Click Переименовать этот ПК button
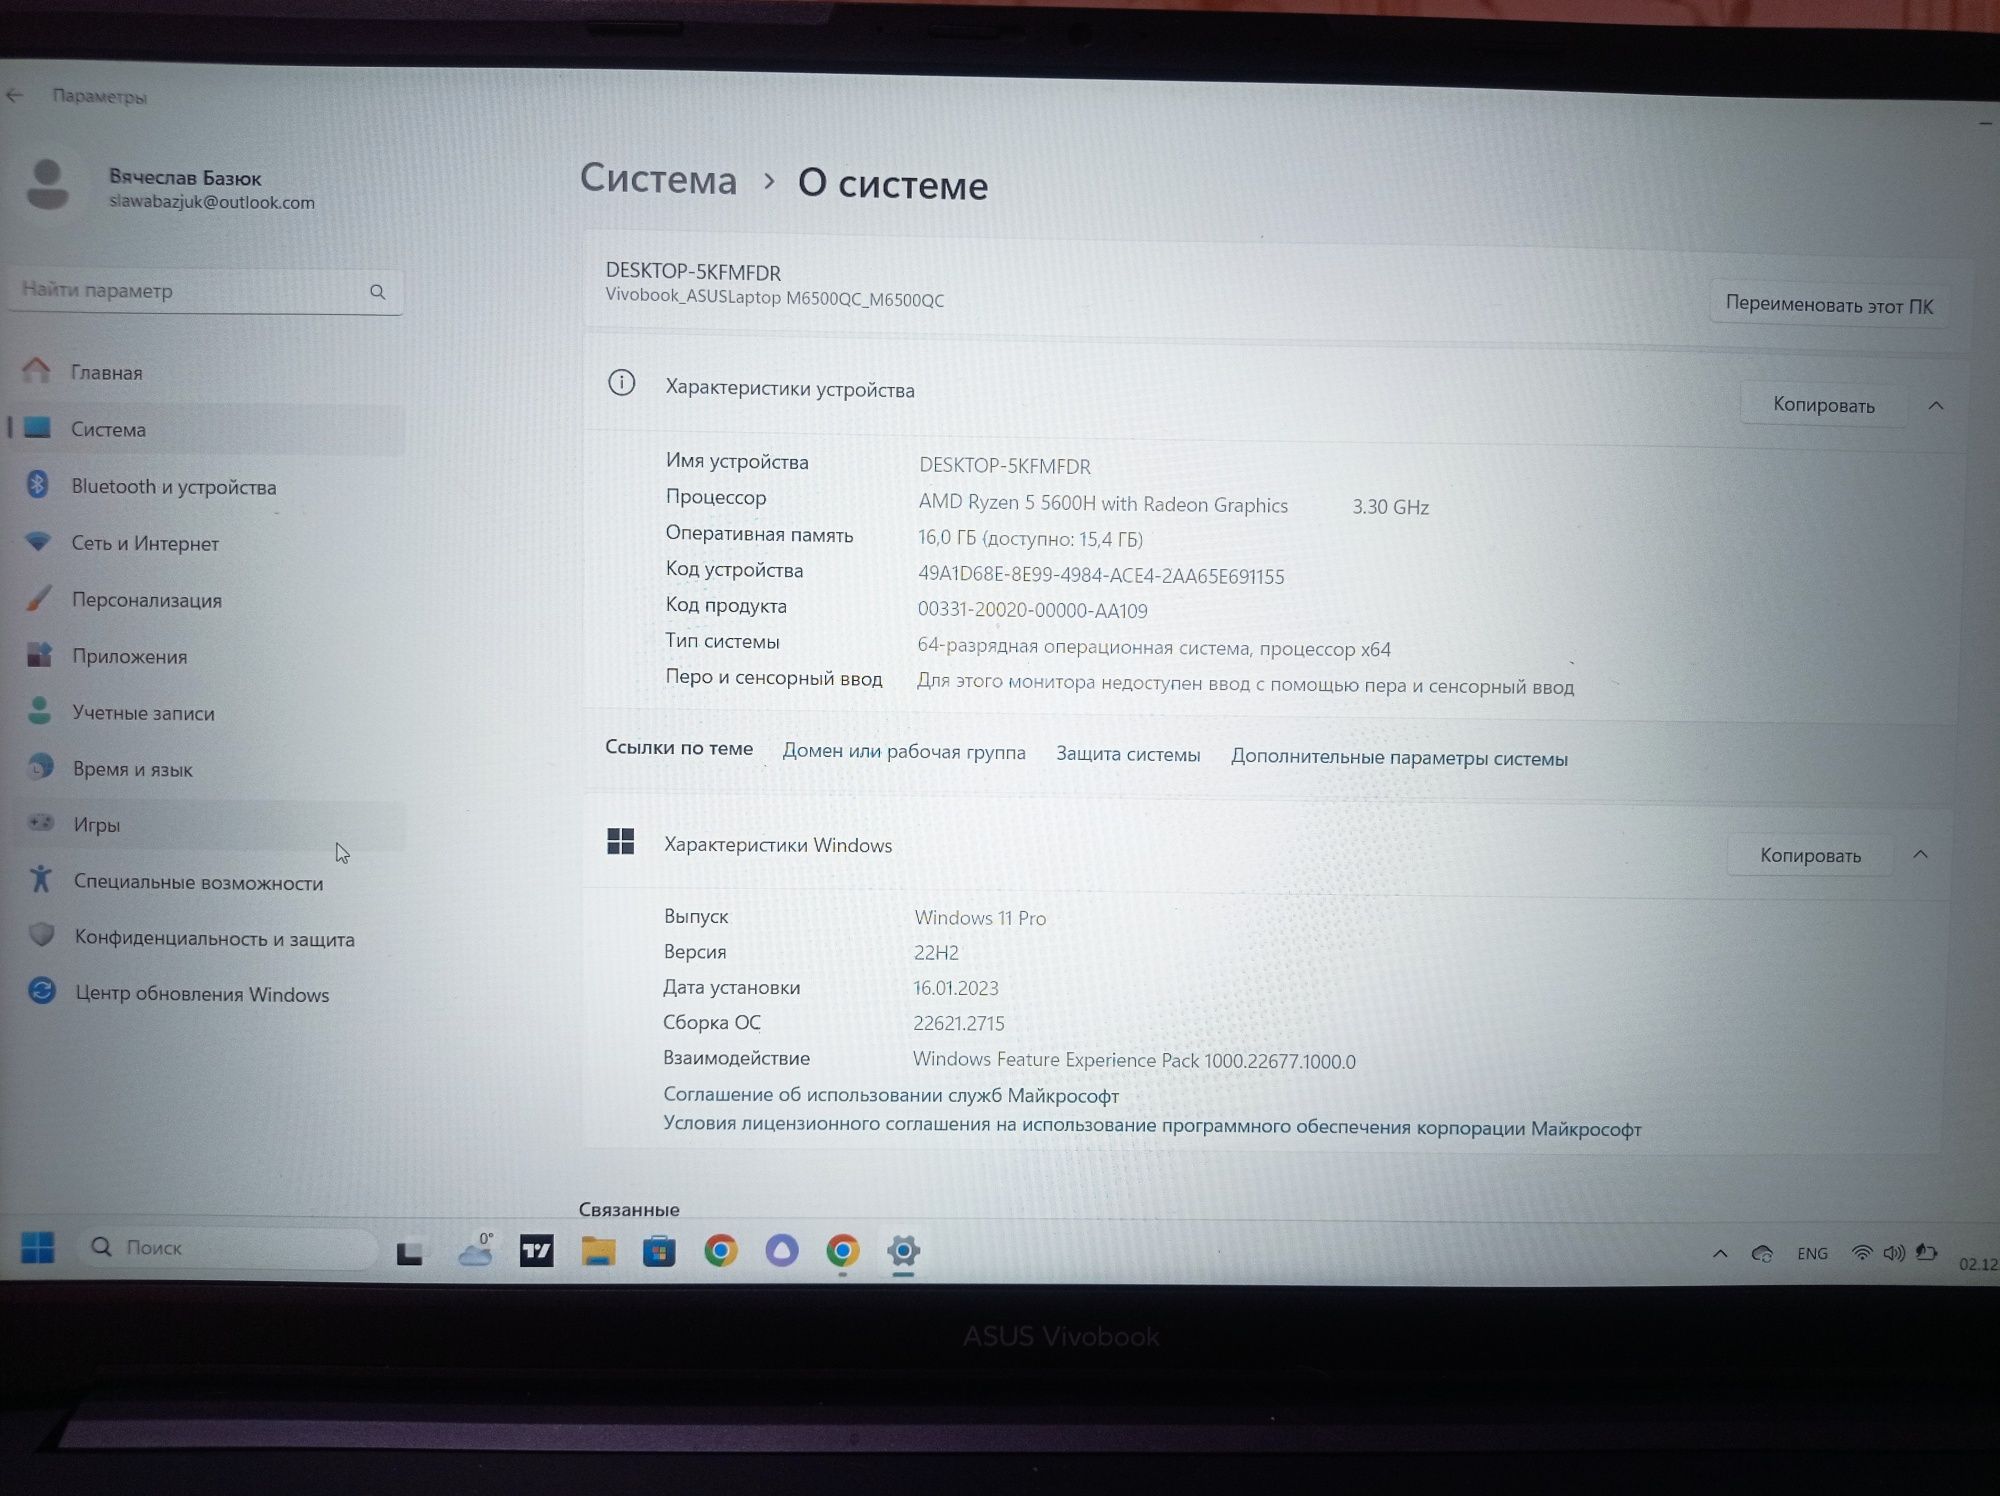This screenshot has height=1496, width=2000. (x=1828, y=305)
